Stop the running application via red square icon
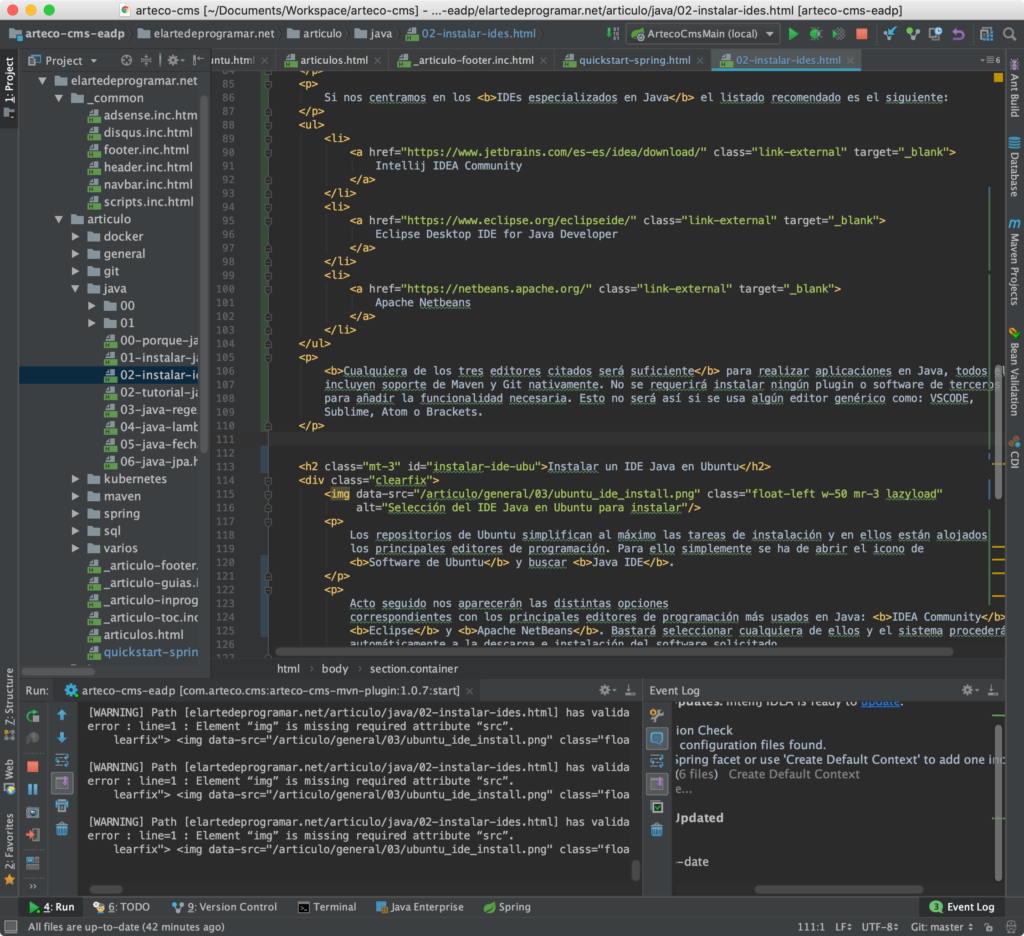 (x=860, y=33)
